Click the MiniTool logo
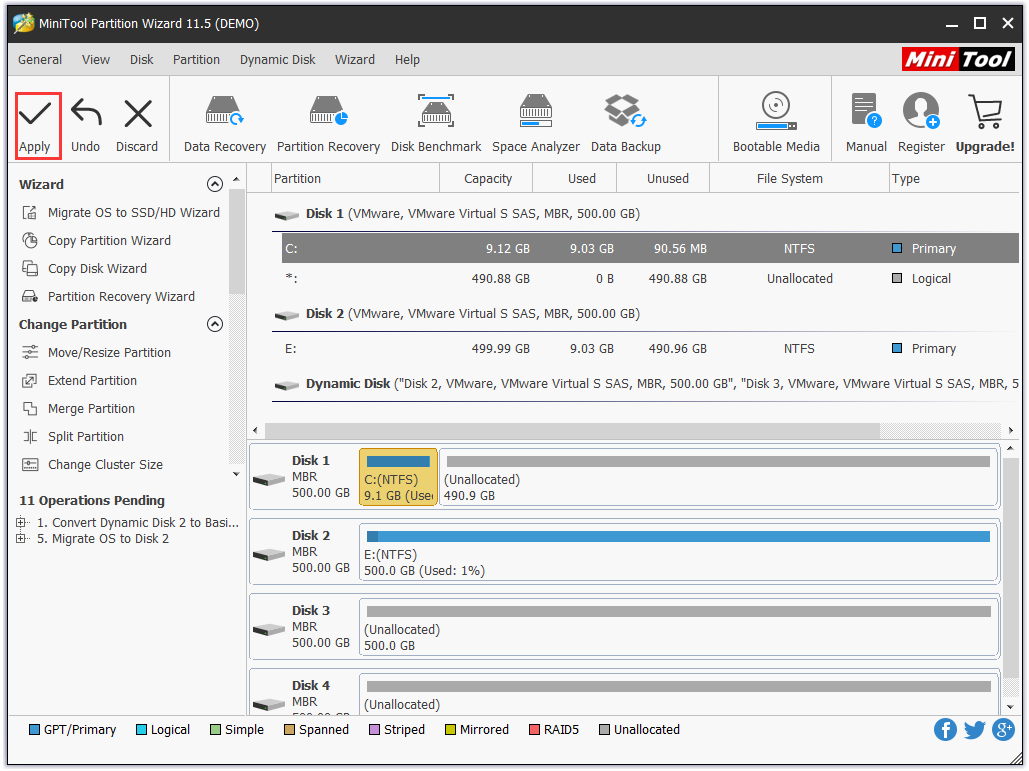Viewport: 1029px width, 771px height. coord(958,60)
